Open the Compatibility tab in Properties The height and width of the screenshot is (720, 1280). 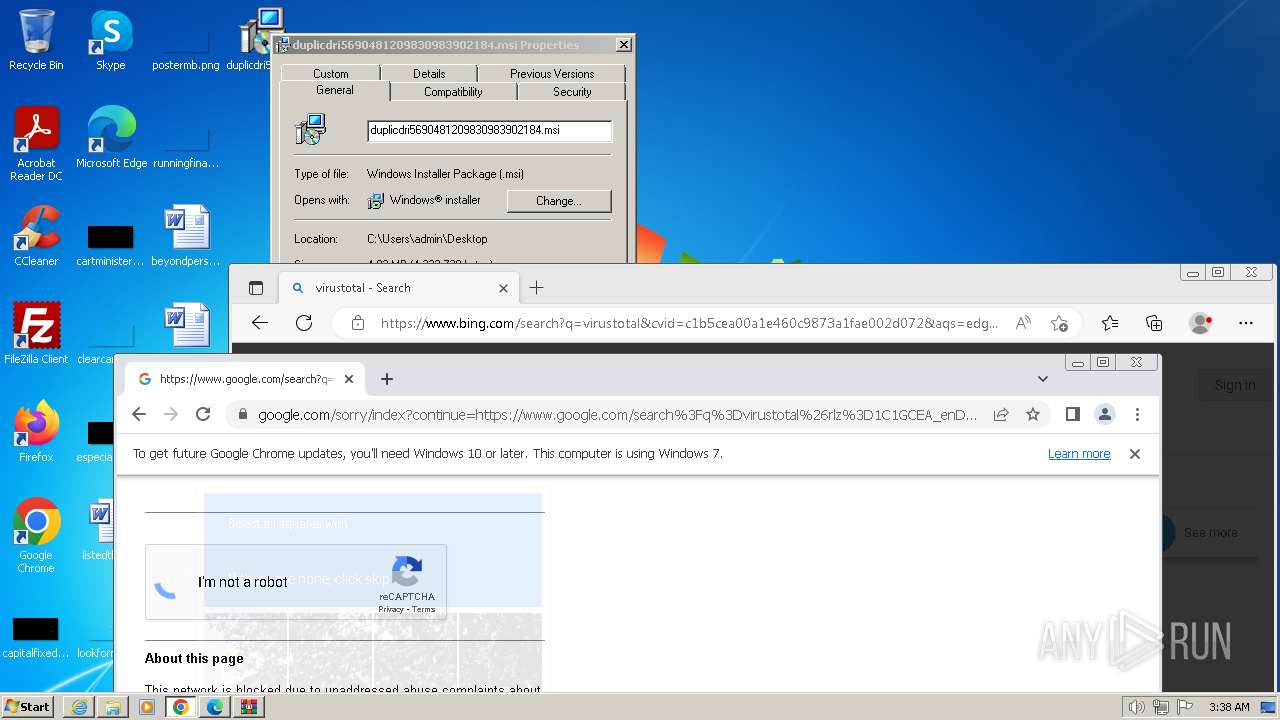point(453,91)
